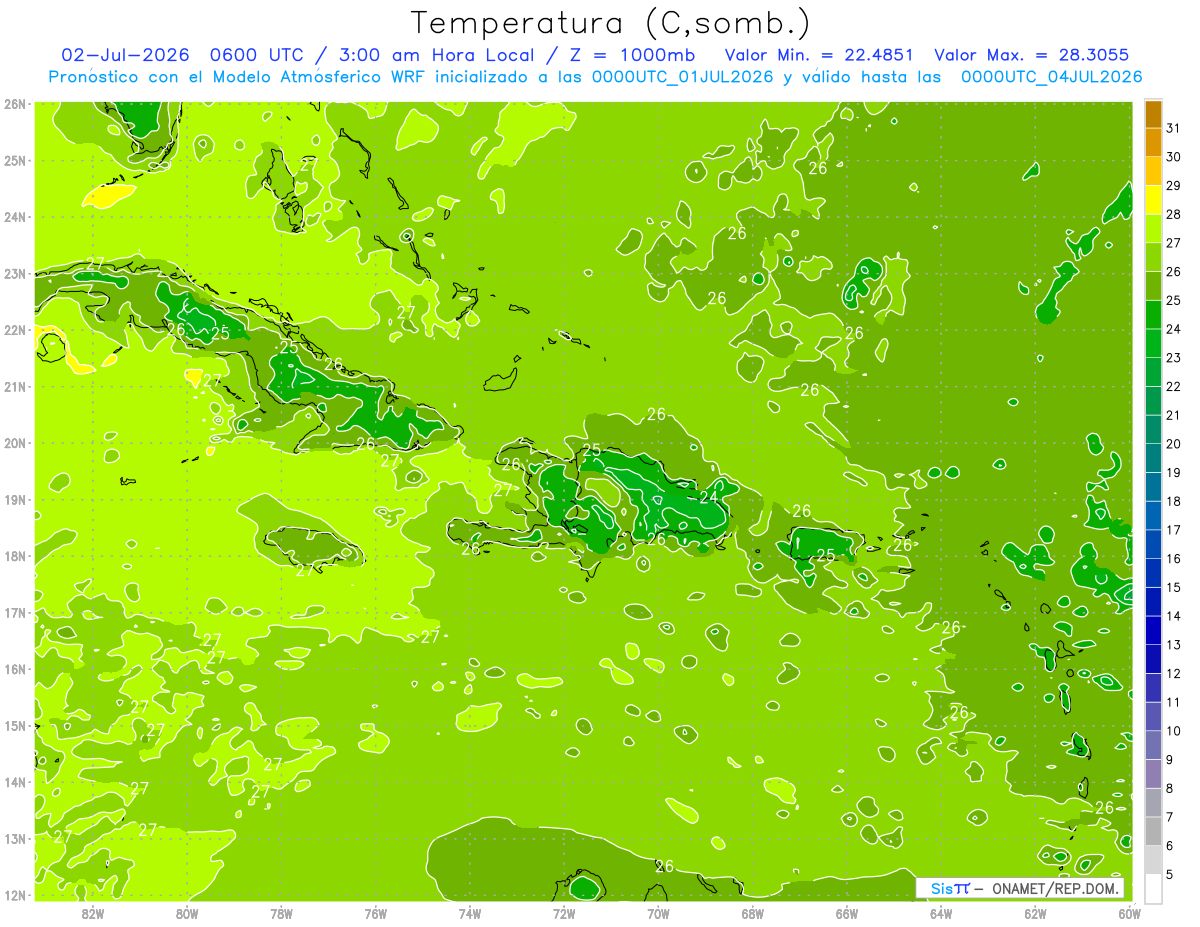Click the 12N latitude axis label

[15, 894]
